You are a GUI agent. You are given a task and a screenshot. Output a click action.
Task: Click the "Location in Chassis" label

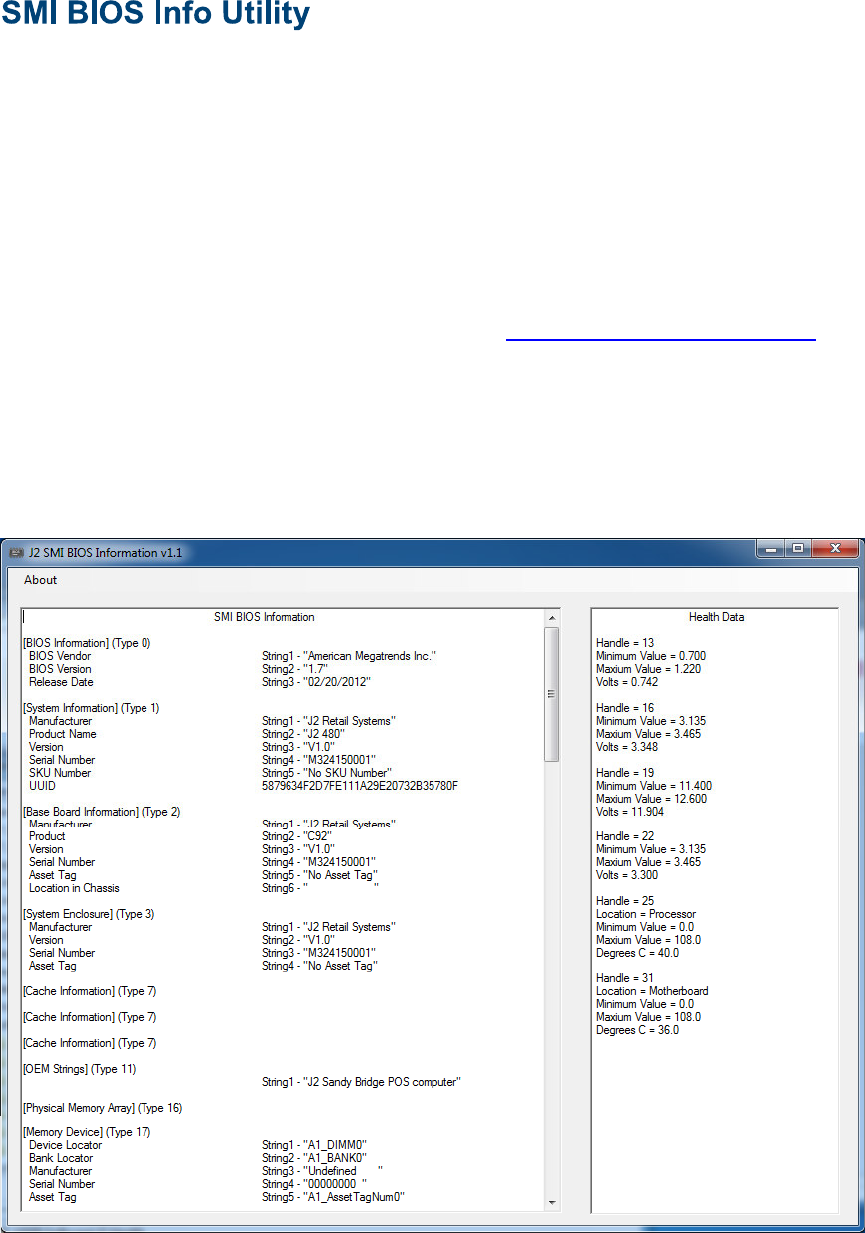pos(74,888)
